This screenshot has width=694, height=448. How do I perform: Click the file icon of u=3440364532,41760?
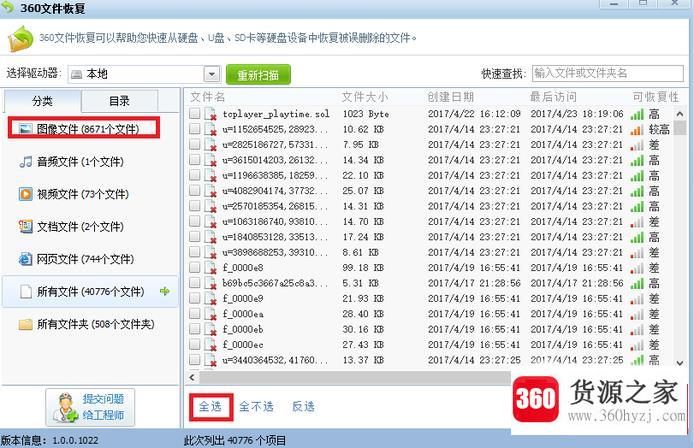pos(210,360)
